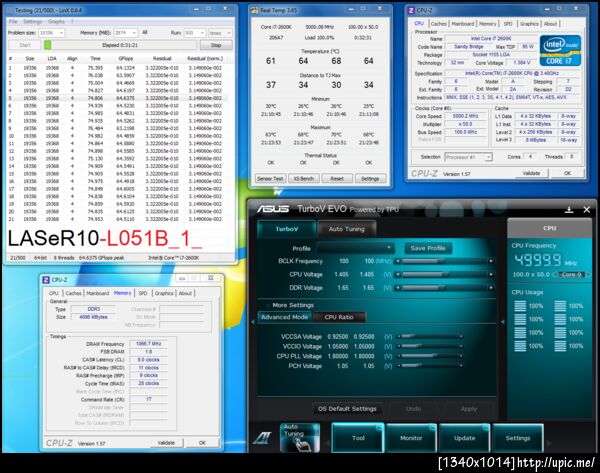Select row 21 in the LinX results table
Screen dimensions: 600x473
(x=117, y=219)
